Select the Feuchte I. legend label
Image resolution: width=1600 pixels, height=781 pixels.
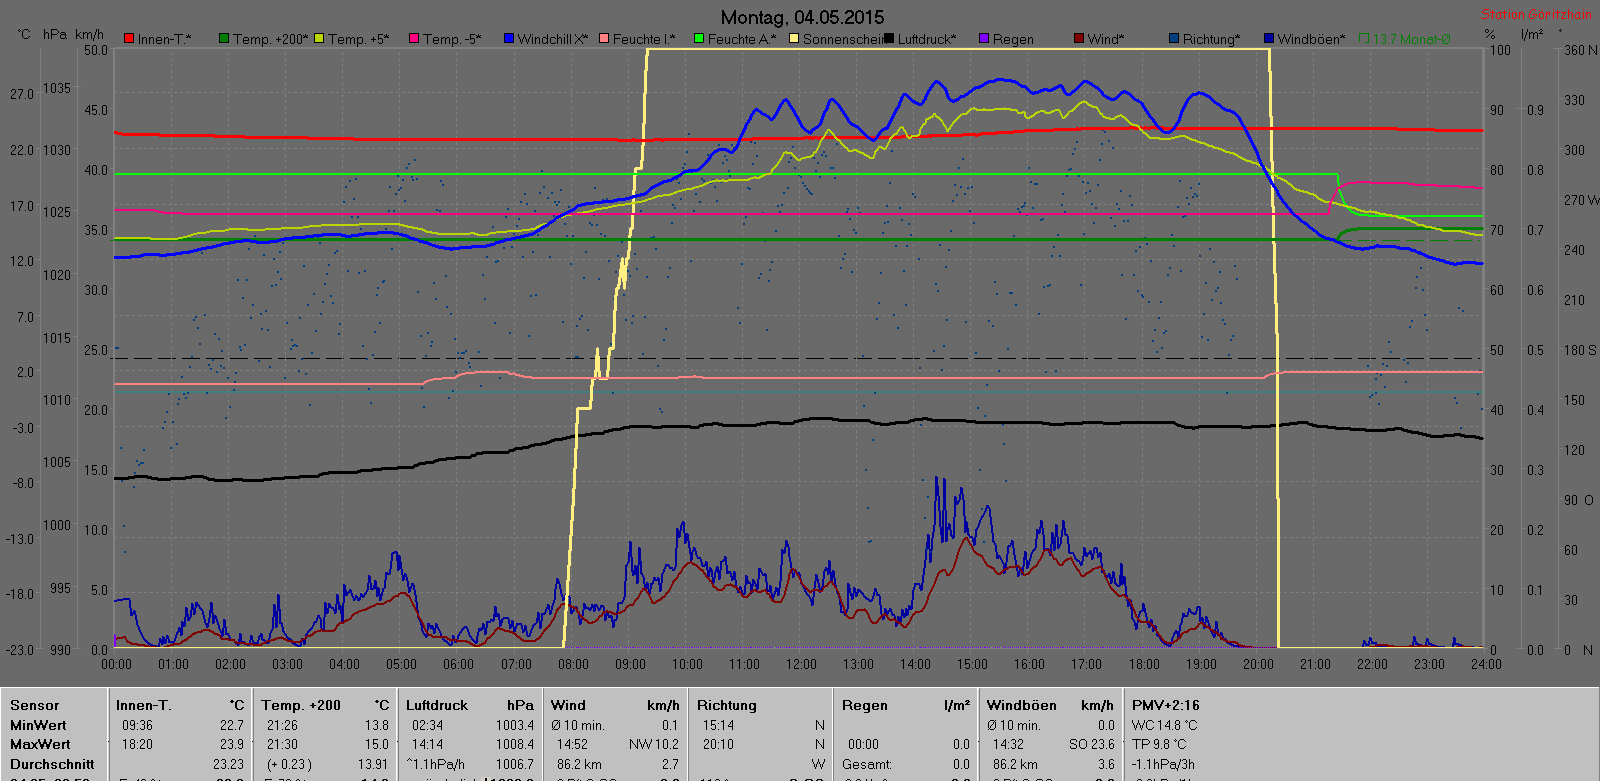pos(644,39)
